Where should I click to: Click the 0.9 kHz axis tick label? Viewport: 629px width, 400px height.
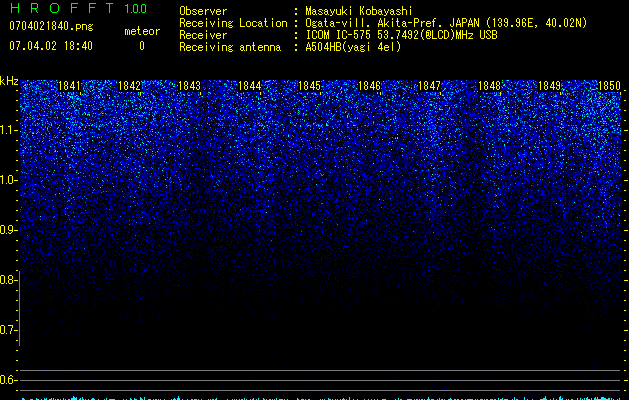(8, 230)
